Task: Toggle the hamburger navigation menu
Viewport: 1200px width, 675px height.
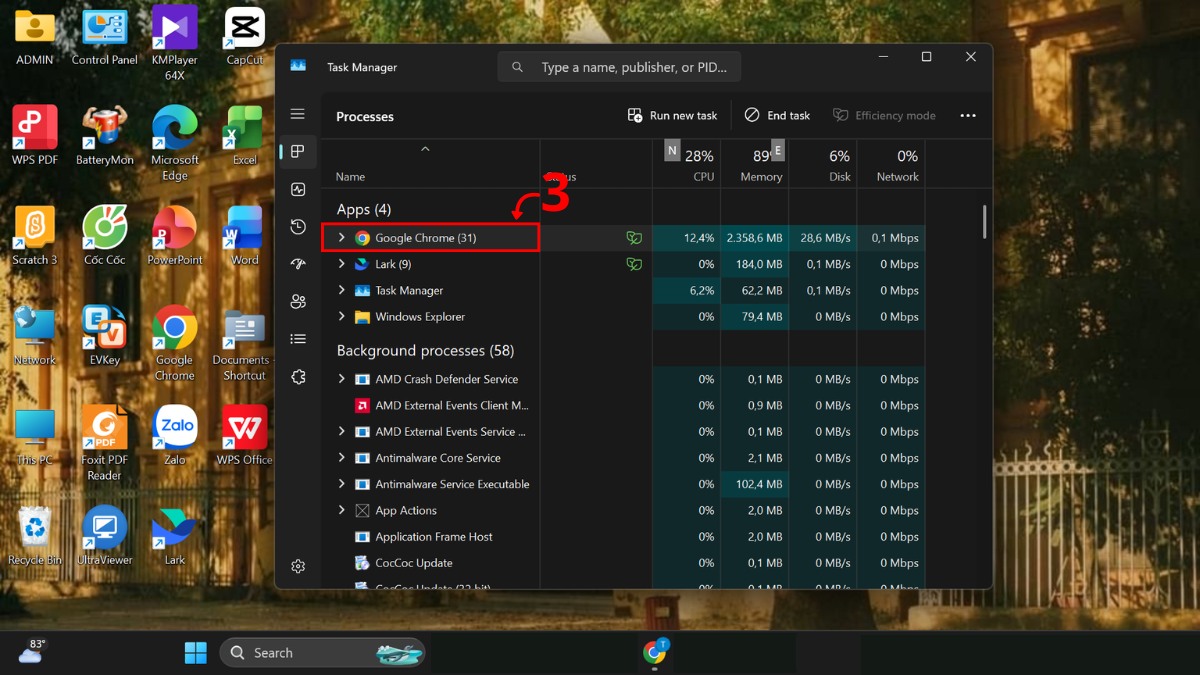Action: tap(298, 114)
